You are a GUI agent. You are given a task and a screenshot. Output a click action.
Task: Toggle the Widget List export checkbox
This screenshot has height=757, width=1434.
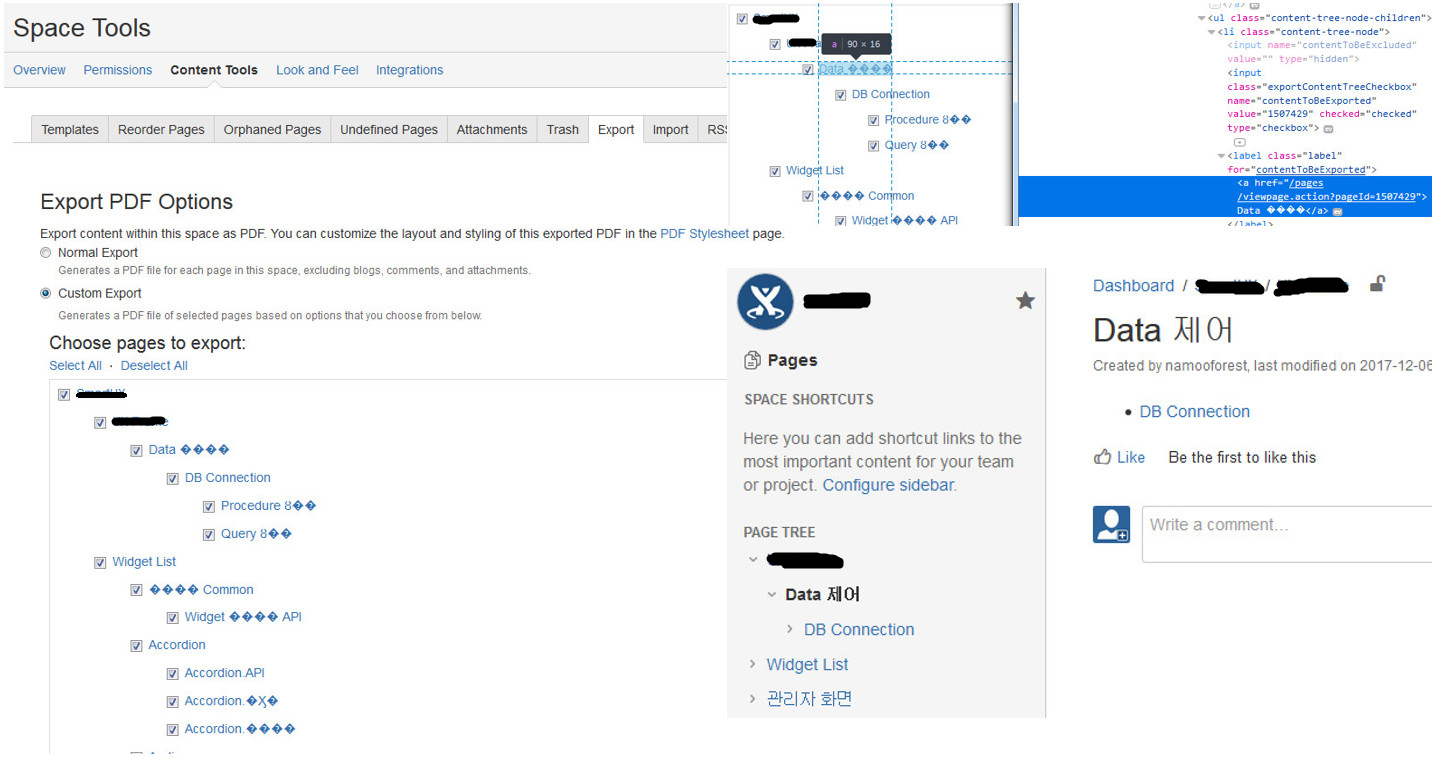coord(100,563)
